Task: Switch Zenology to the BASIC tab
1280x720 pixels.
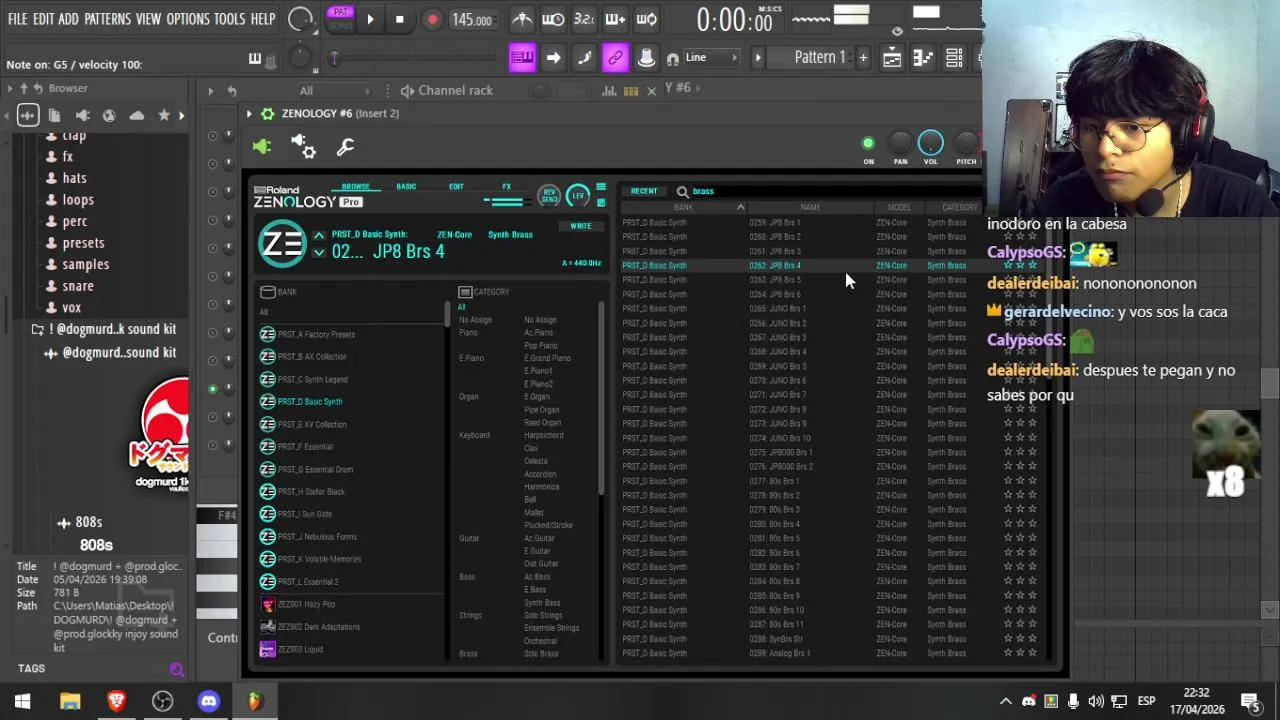Action: point(406,186)
